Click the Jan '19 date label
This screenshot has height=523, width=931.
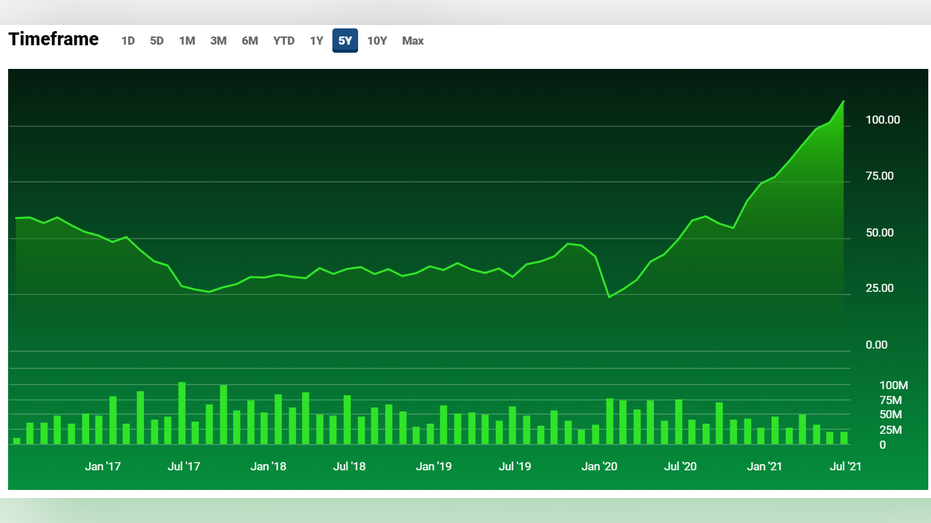click(x=433, y=467)
